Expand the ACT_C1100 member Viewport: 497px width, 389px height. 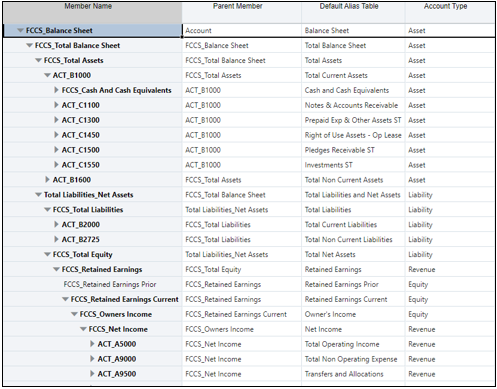[56, 105]
